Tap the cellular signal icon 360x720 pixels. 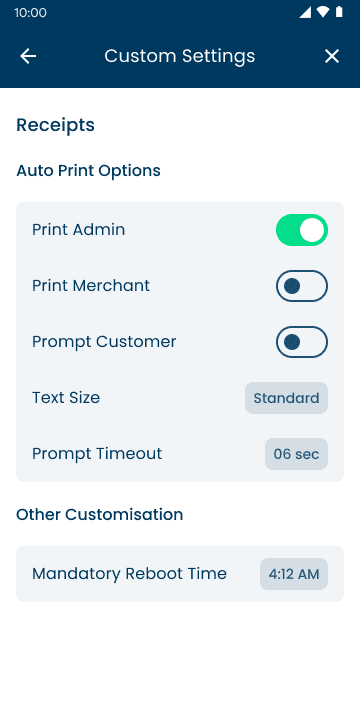click(x=305, y=12)
